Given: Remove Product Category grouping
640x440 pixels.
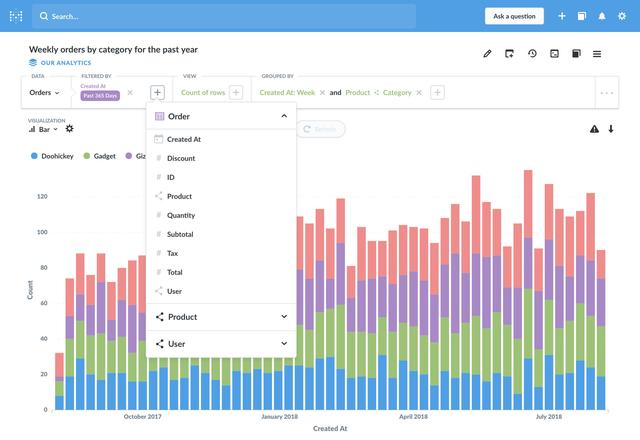Looking at the screenshot, I should point(419,93).
